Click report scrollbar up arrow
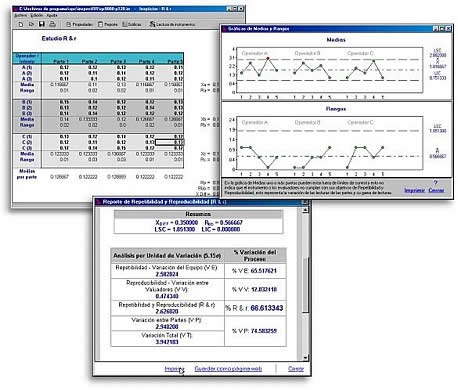This screenshot has width=458, height=390. click(x=305, y=210)
